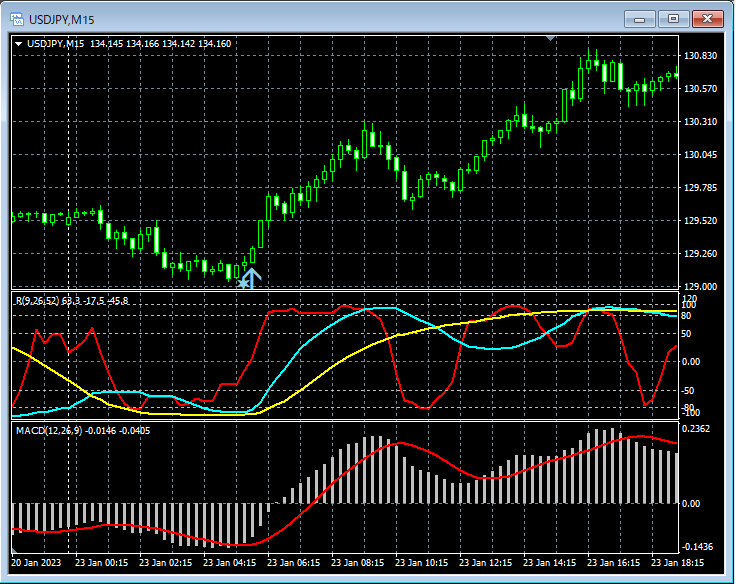The image size is (736, 584).
Task: Click the 50 level on R indicator scale
Action: [x=686, y=334]
